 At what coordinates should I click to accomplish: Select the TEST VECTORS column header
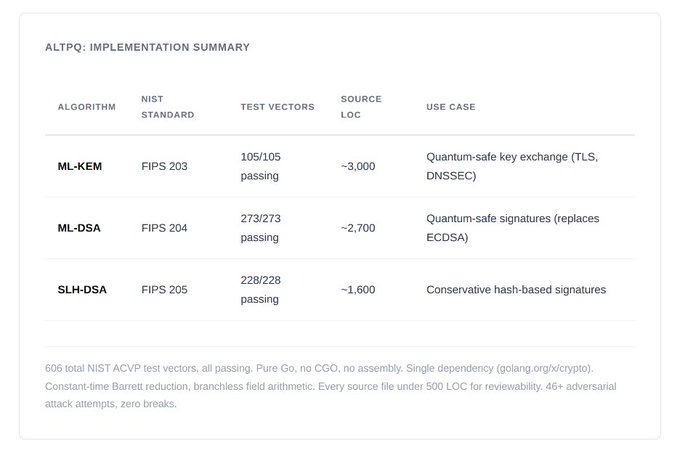coord(277,107)
